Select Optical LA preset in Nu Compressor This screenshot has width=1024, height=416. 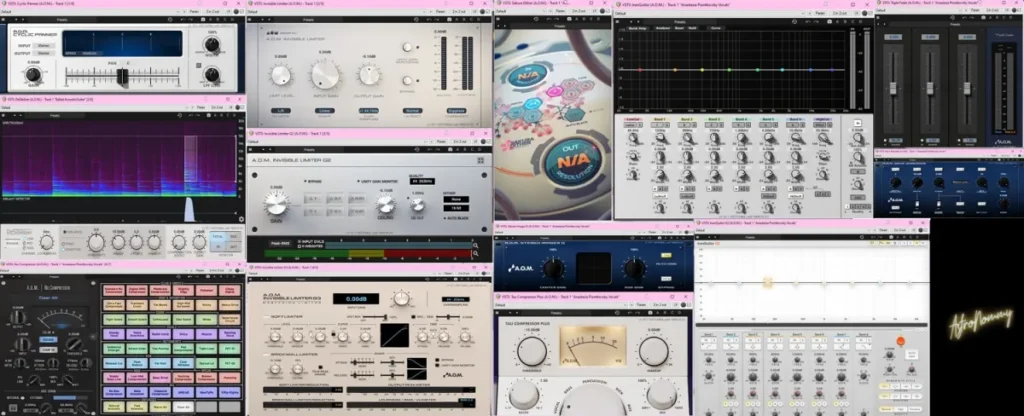pos(204,362)
